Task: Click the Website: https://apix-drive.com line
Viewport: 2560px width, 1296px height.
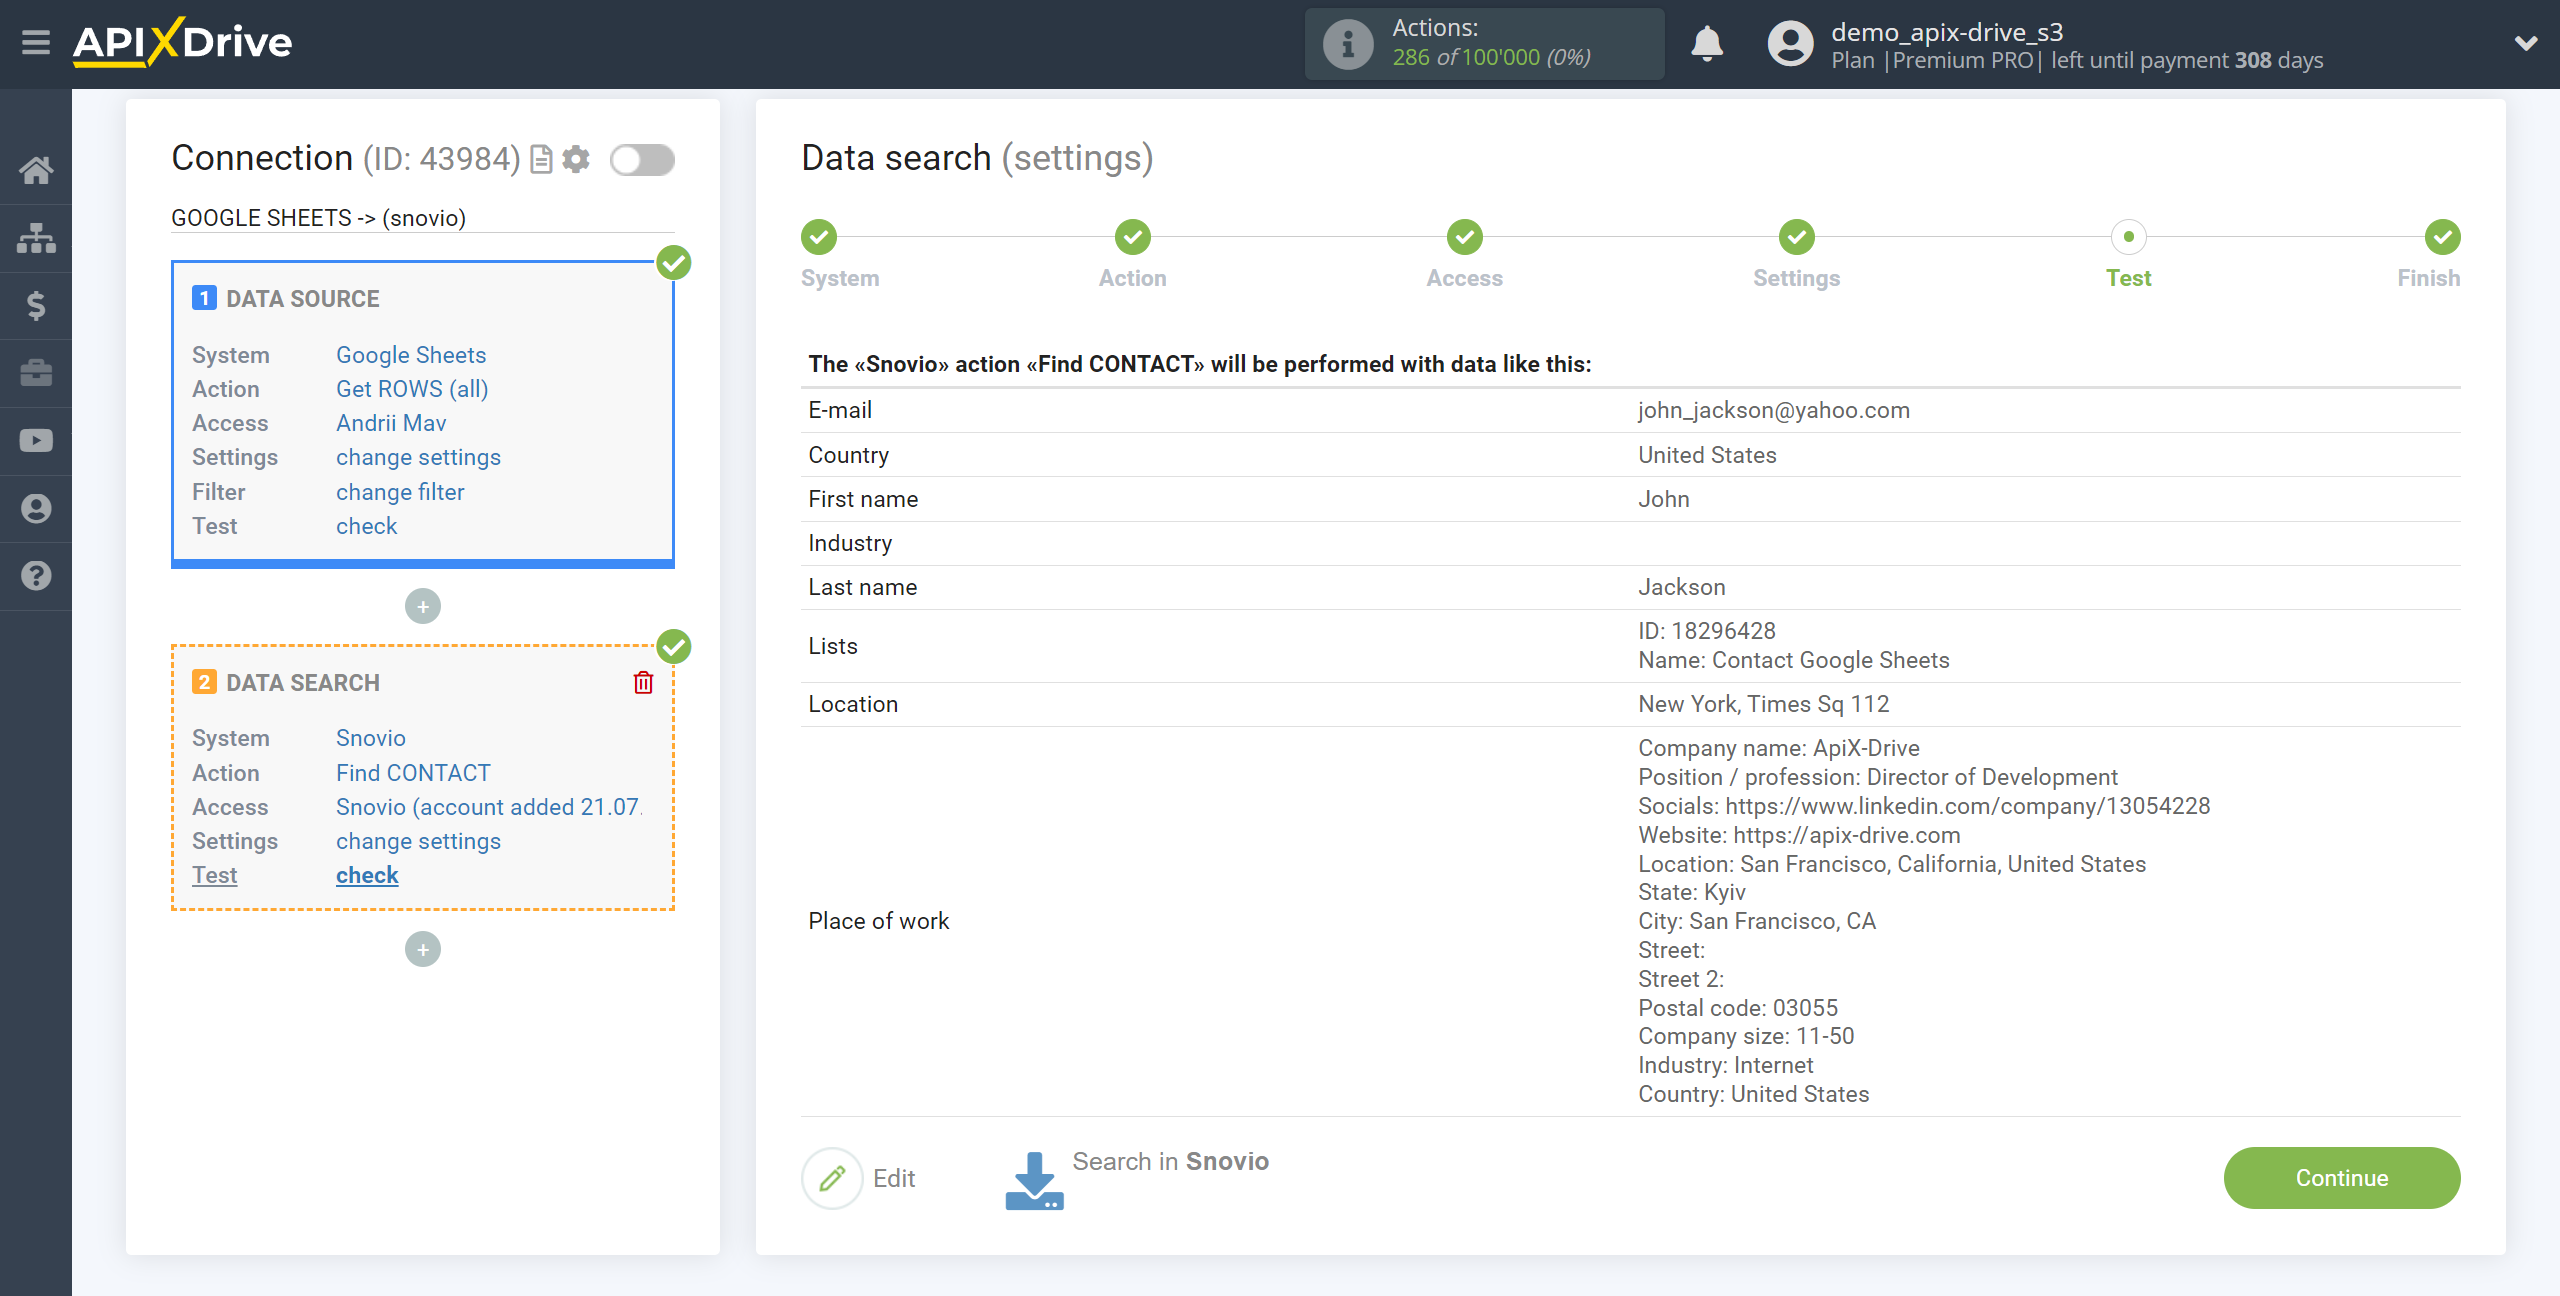Action: 1798,835
